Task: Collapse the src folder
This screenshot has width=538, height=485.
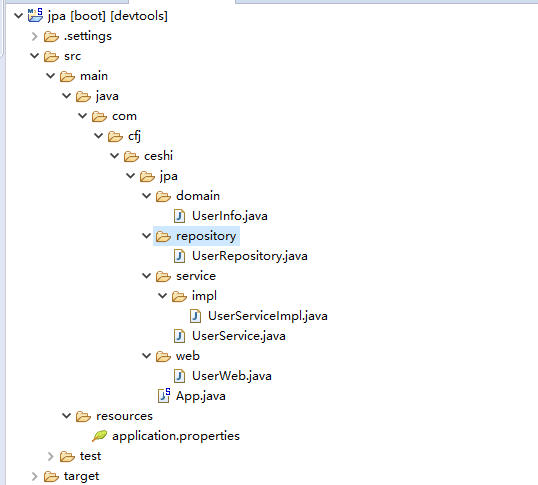Action: tap(34, 56)
